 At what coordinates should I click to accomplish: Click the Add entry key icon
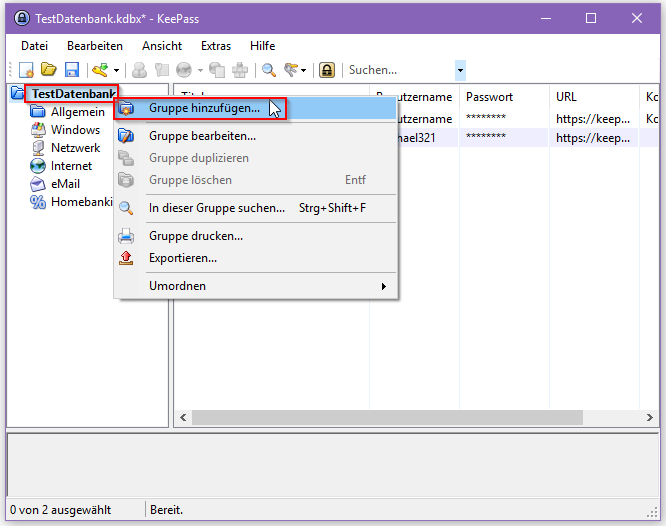click(x=100, y=70)
